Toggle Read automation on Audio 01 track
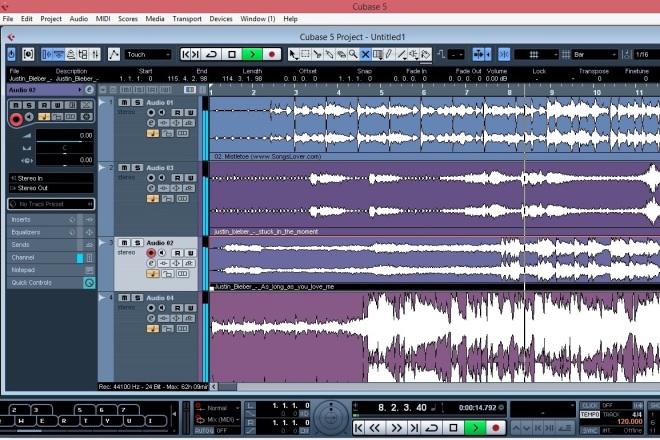This screenshot has width=660, height=440. coord(177,112)
